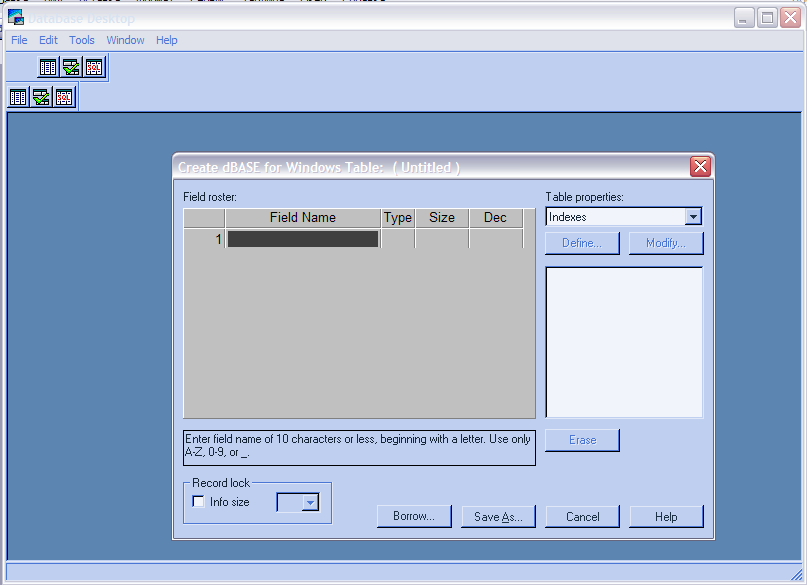Click the Cancel button in dialog
807x585 pixels.
pos(582,516)
